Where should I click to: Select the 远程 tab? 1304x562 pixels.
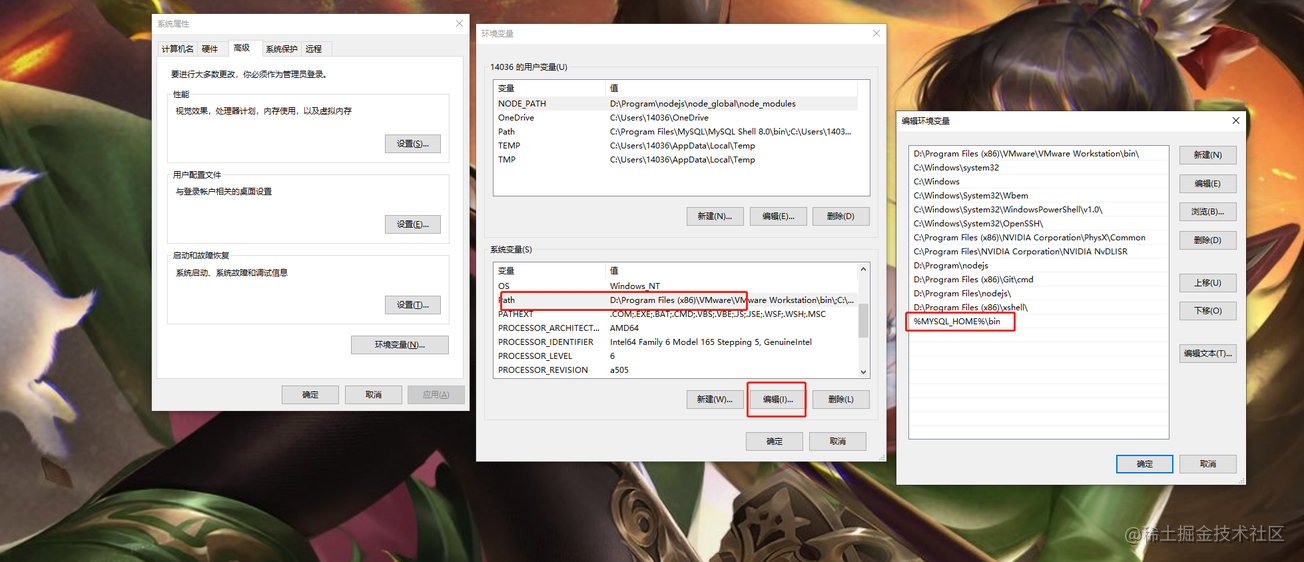pyautogui.click(x=314, y=49)
